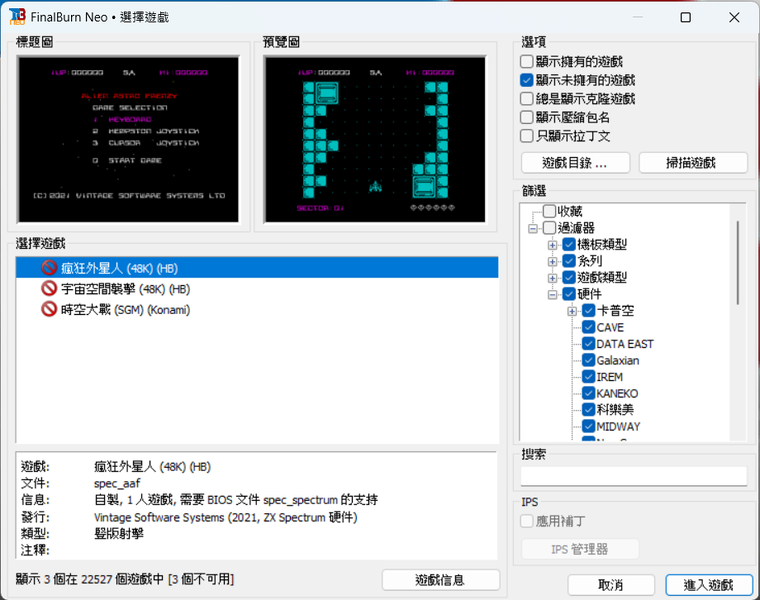Focus the 搜索 text field
The height and width of the screenshot is (600, 760).
[633, 476]
